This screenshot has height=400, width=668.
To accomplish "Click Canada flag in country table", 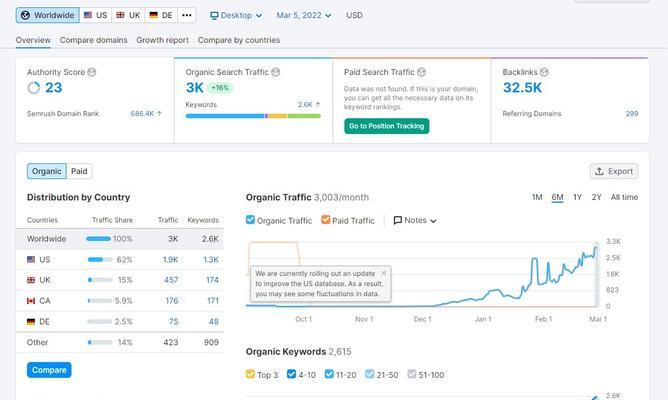I will (31, 301).
